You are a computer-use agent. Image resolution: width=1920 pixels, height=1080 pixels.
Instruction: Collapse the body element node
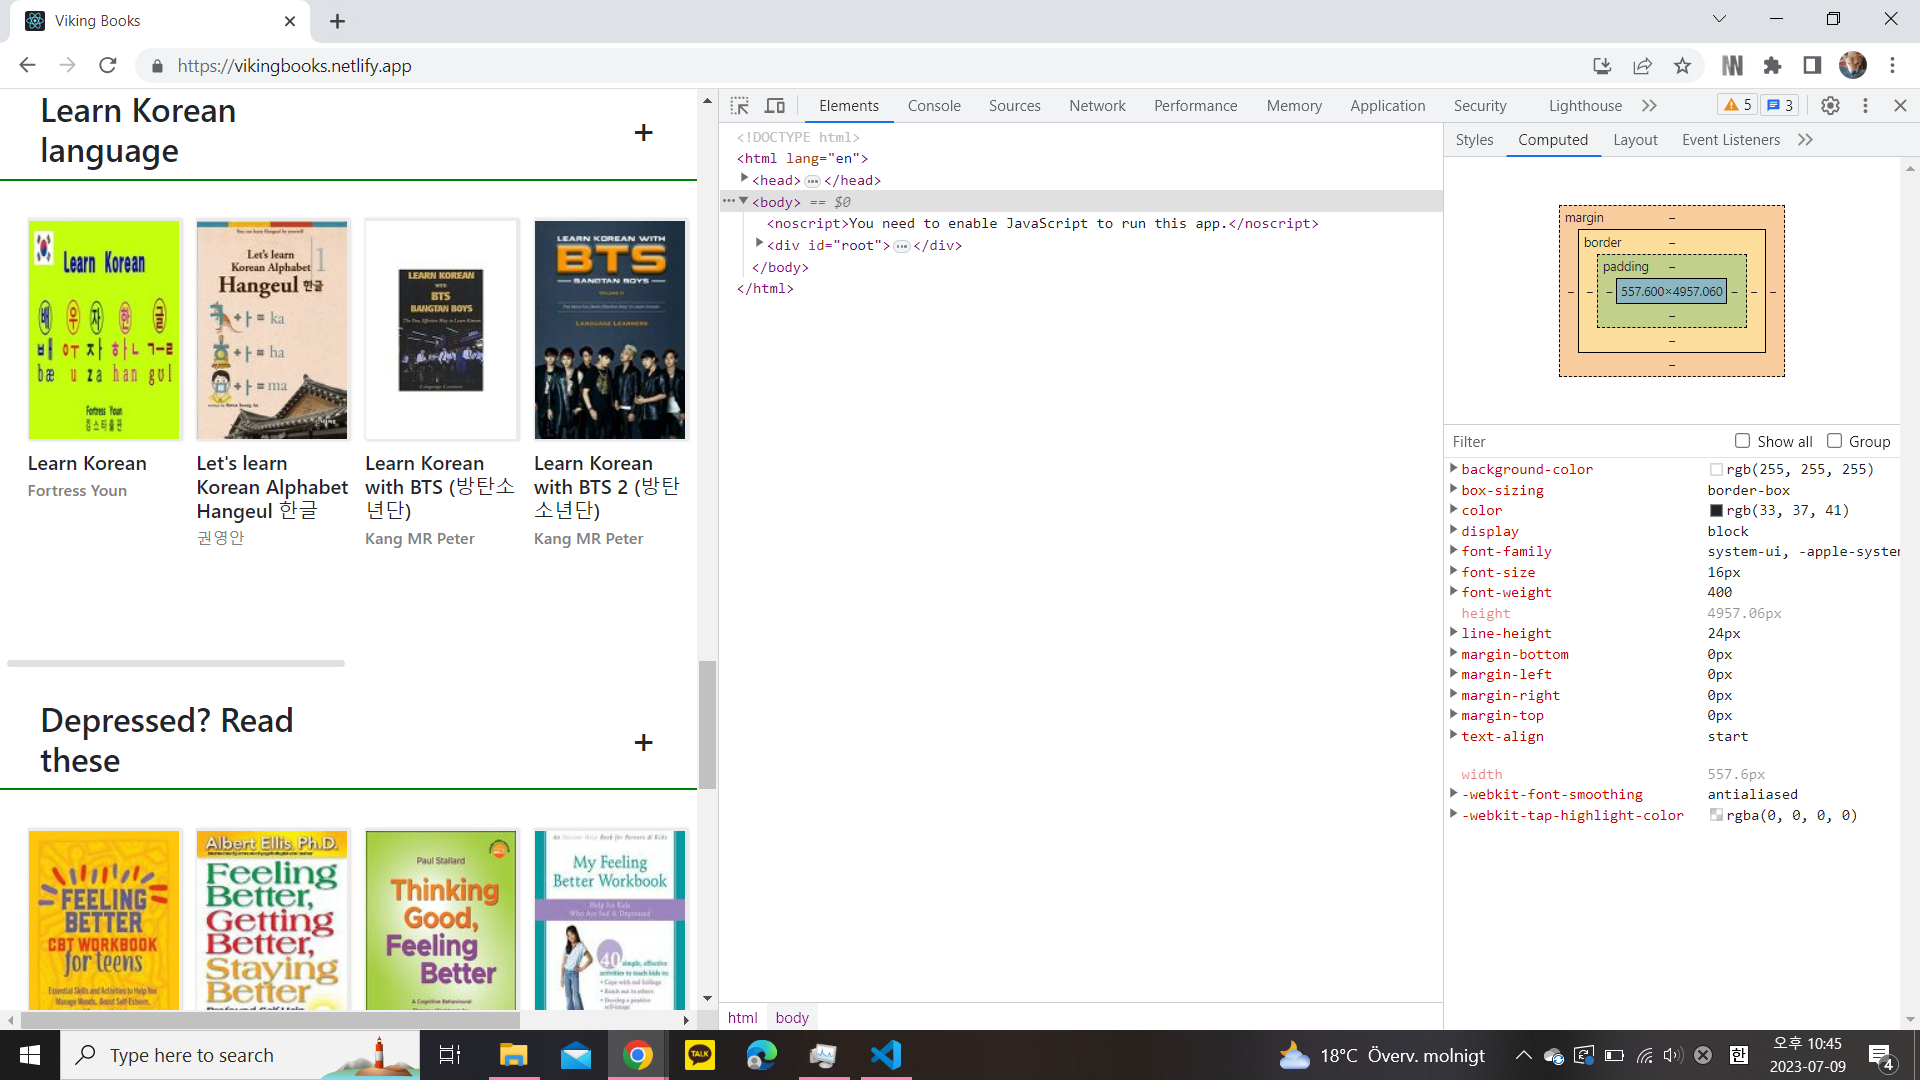[x=745, y=202]
